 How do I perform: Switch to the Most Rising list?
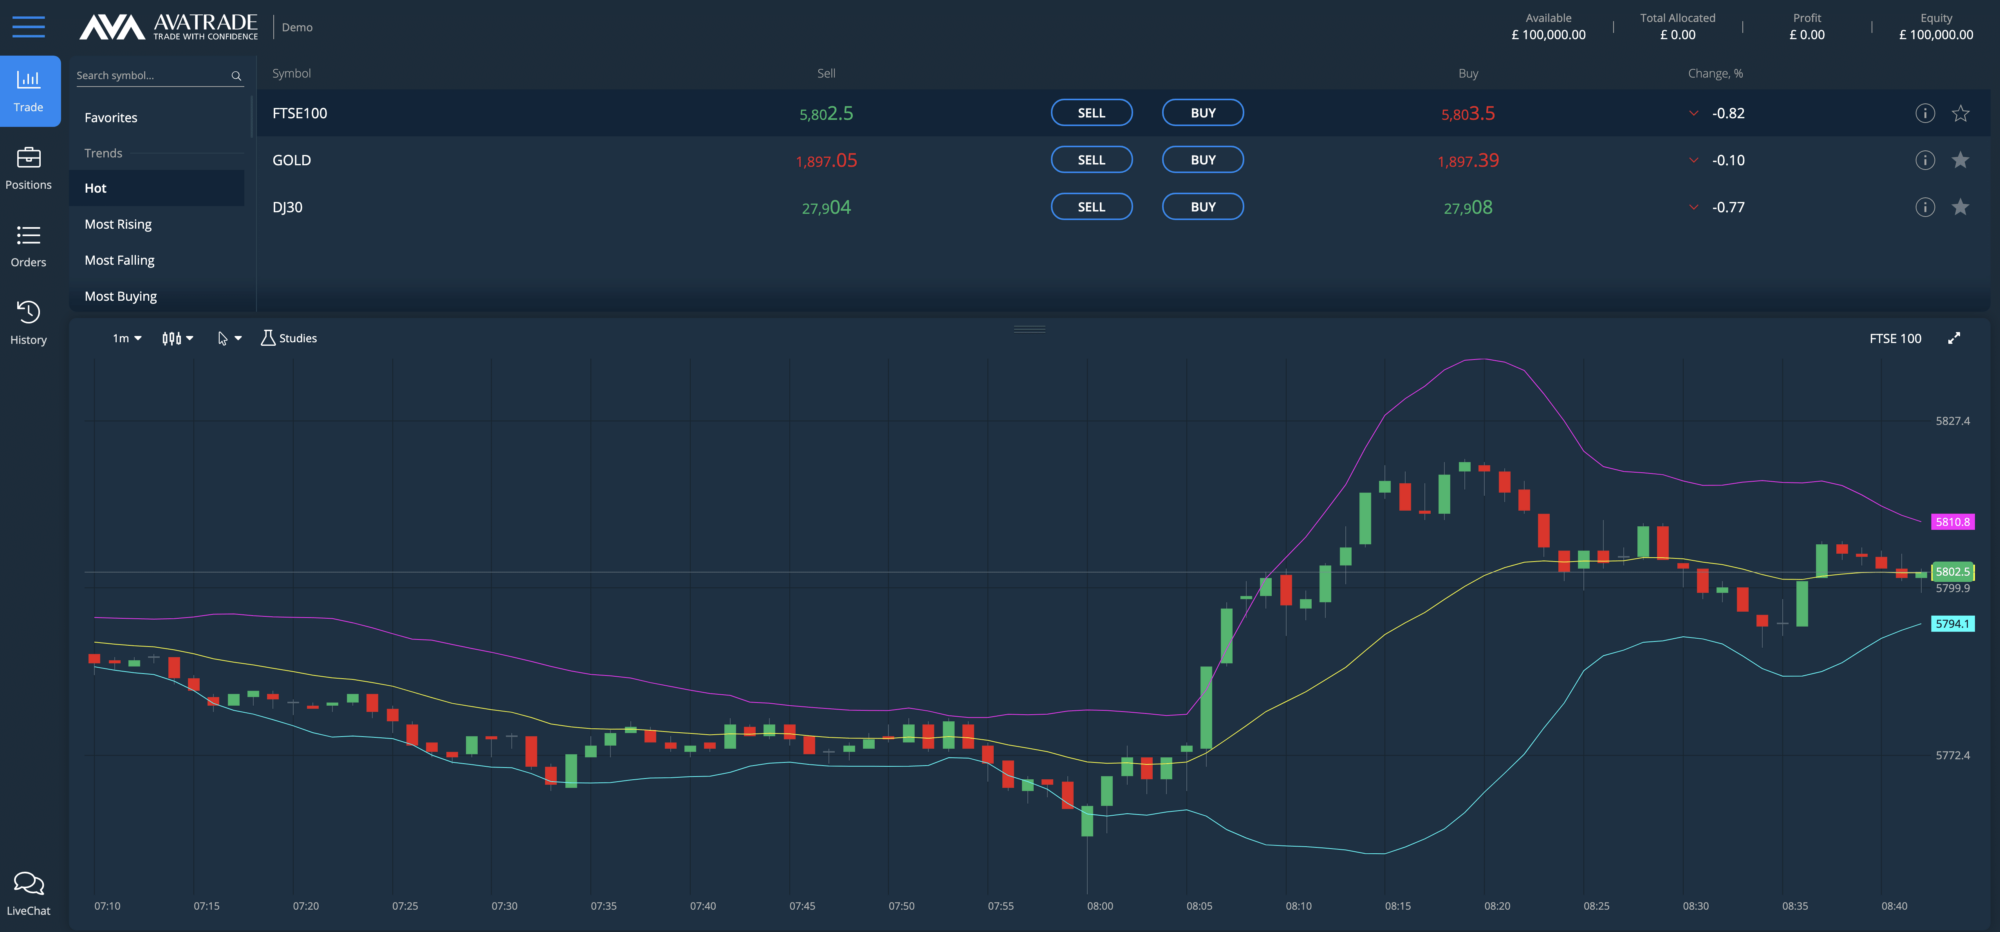point(118,224)
